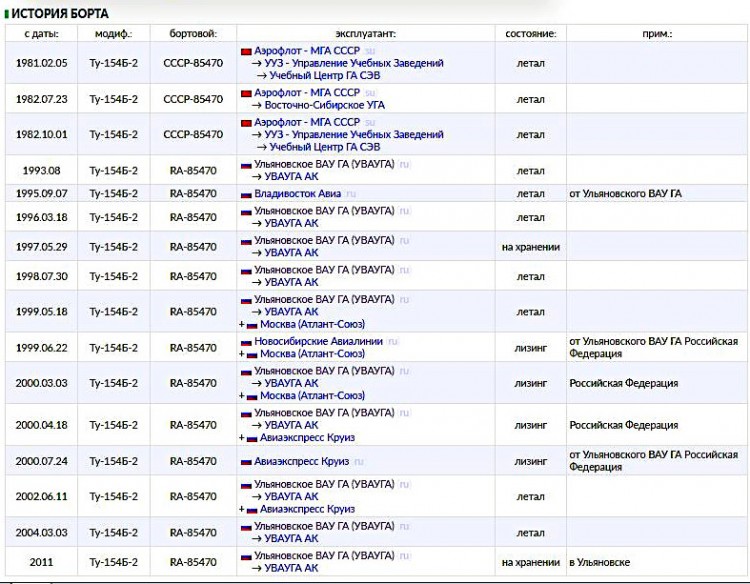This screenshot has width=750, height=584.
Task: Click the Russian flag icon in the 1996.03.18 row
Action: point(246,211)
